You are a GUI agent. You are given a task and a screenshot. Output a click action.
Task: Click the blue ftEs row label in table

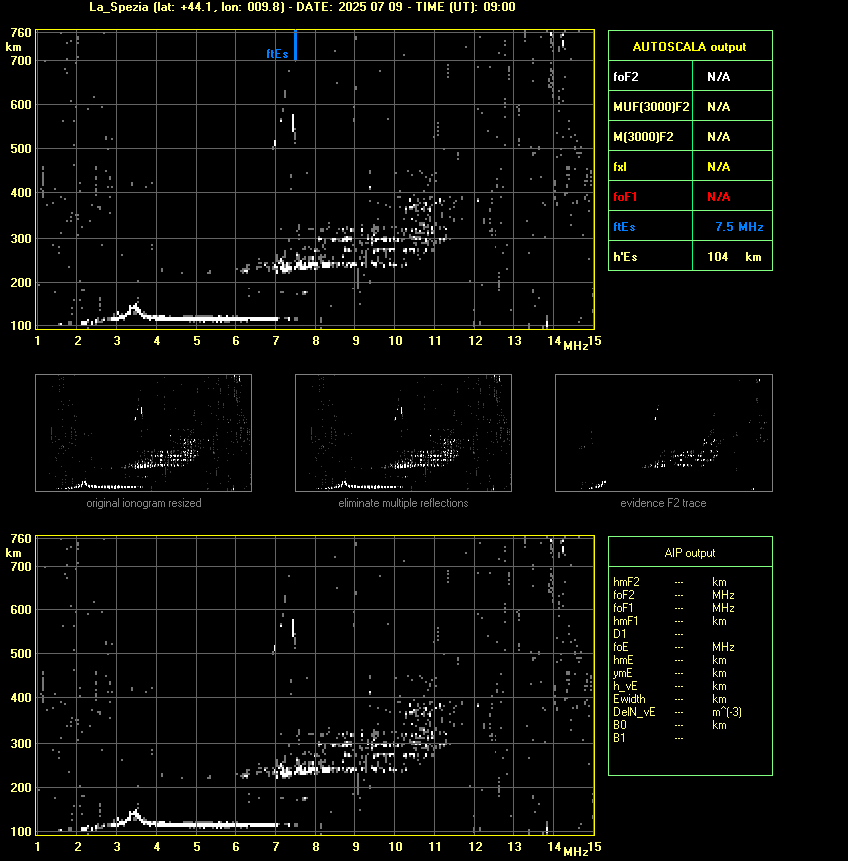point(624,227)
